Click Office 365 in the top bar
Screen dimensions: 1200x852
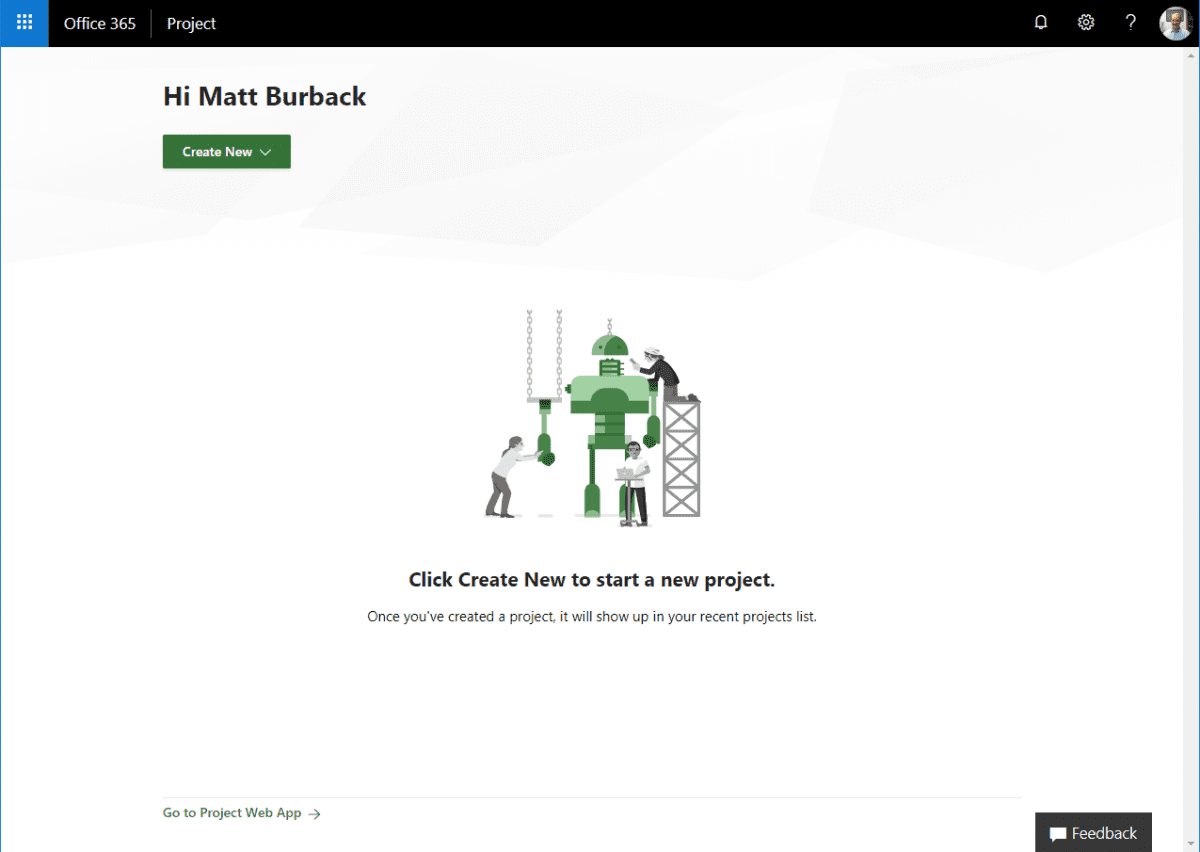(x=99, y=23)
